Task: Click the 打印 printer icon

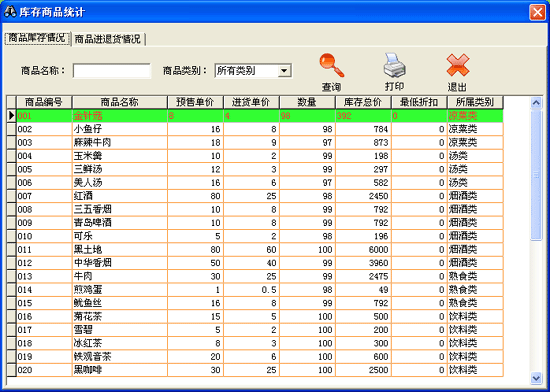Action: (394, 65)
